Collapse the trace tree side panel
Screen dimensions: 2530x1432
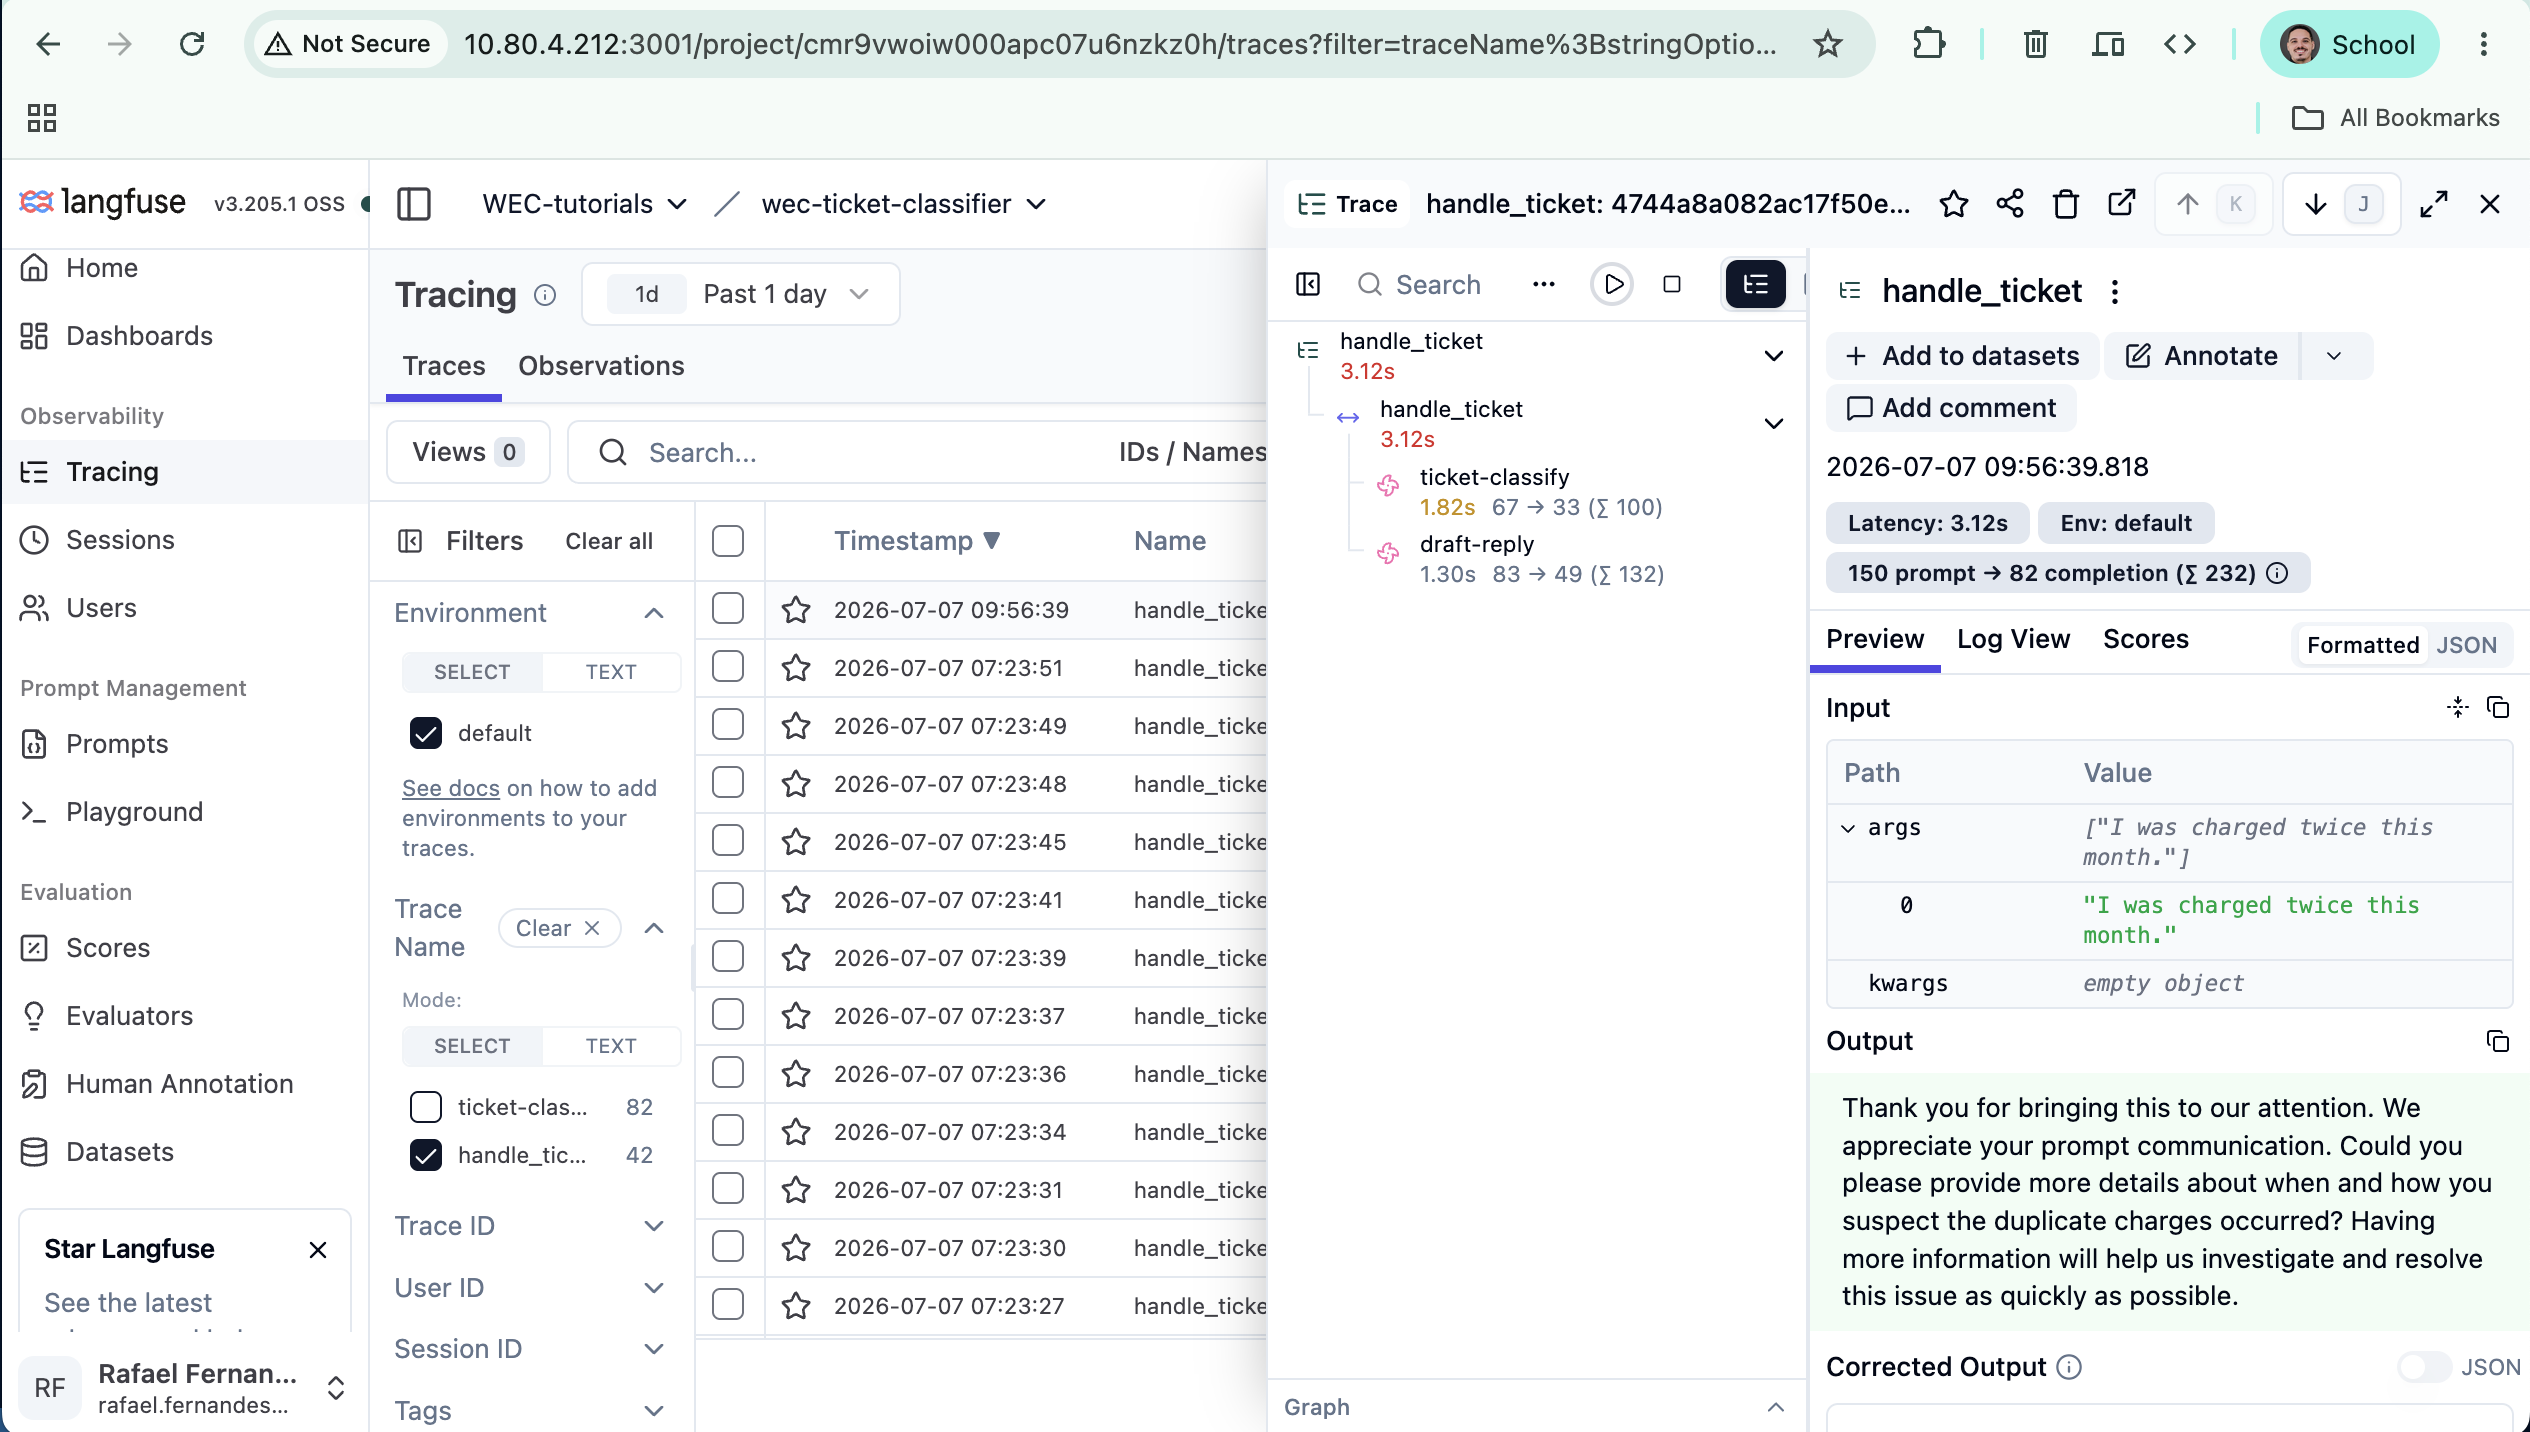(1308, 285)
